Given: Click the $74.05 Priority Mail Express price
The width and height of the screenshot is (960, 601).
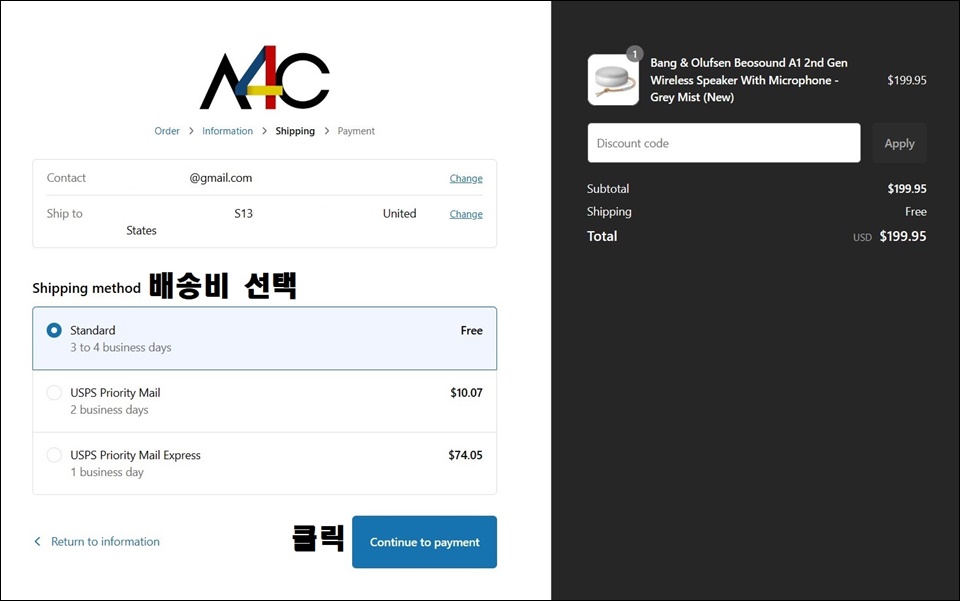Looking at the screenshot, I should (x=465, y=455).
